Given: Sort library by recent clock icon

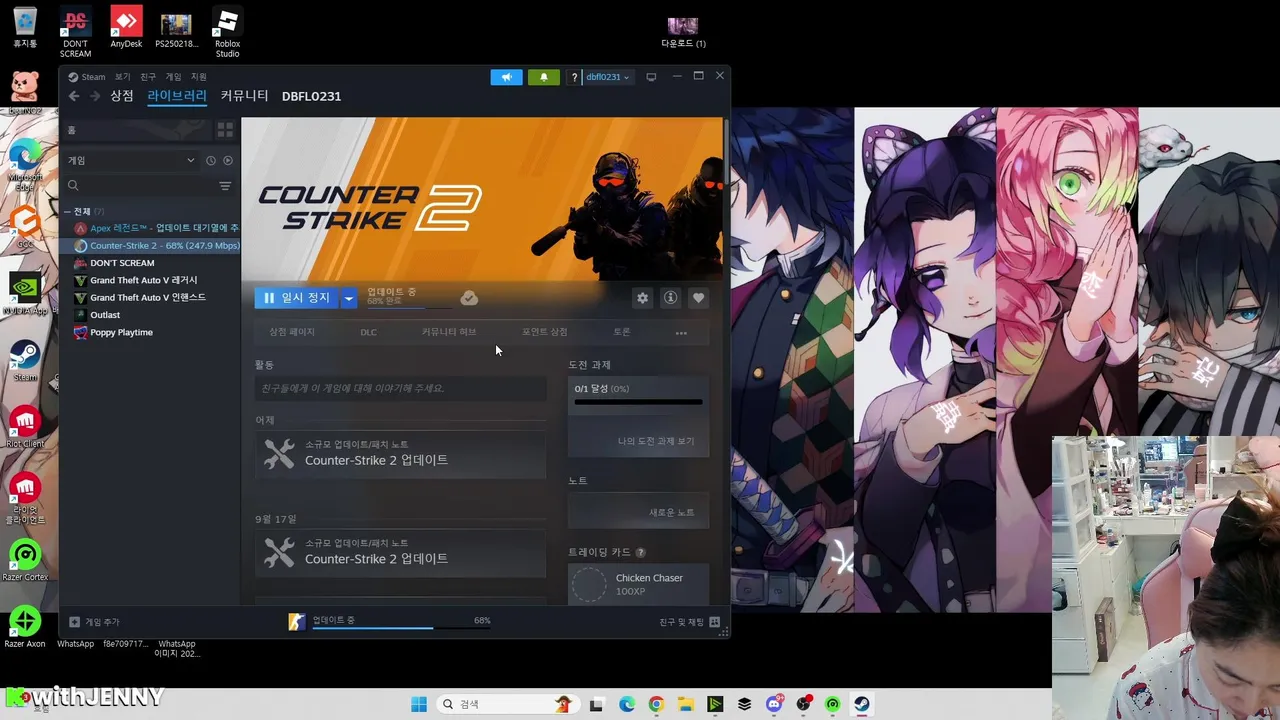Looking at the screenshot, I should pos(211,160).
